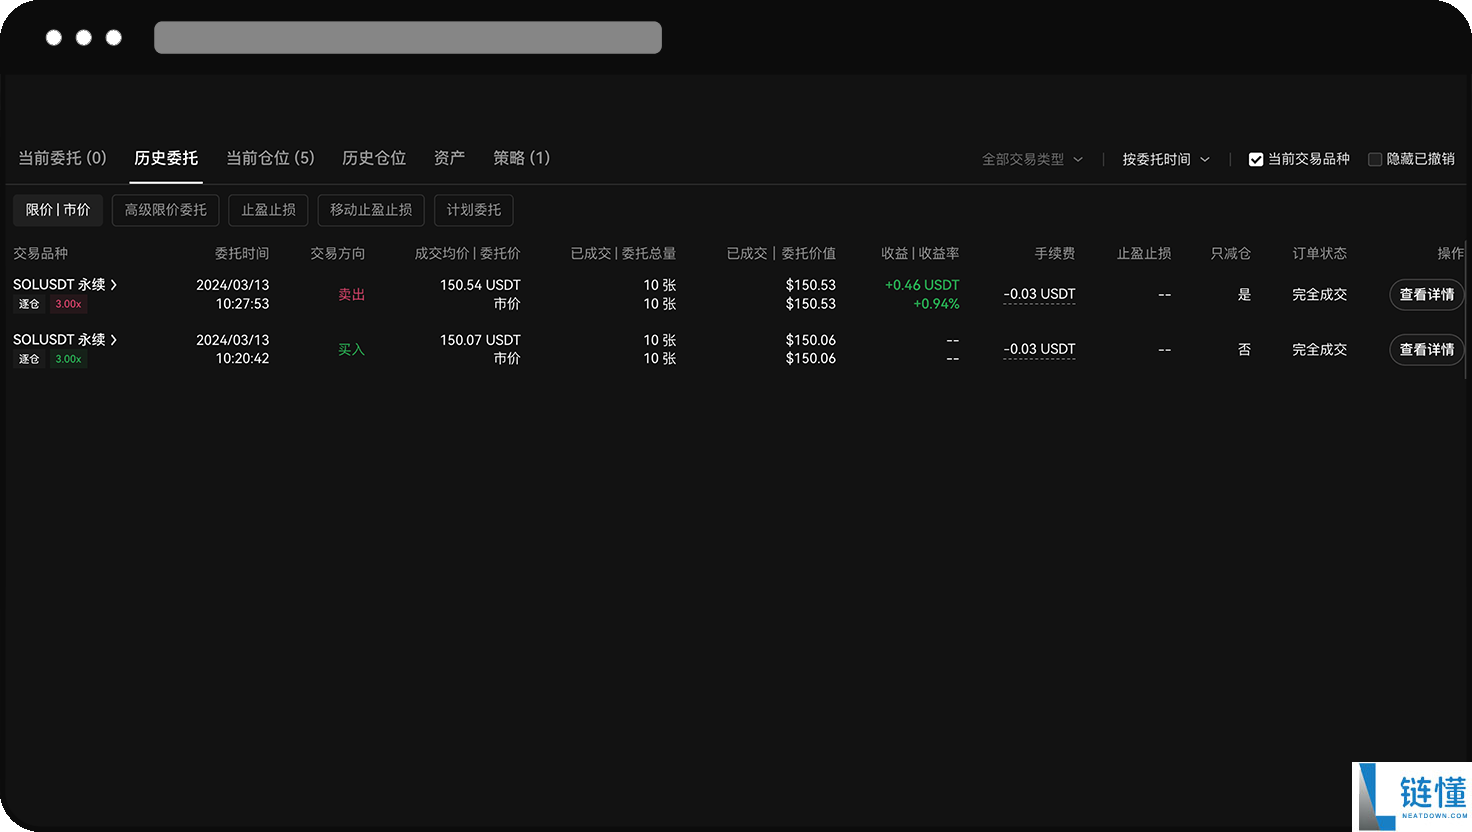The height and width of the screenshot is (832, 1472).
Task: Click the 3.00x leverage tag on sell order
Action: click(68, 303)
